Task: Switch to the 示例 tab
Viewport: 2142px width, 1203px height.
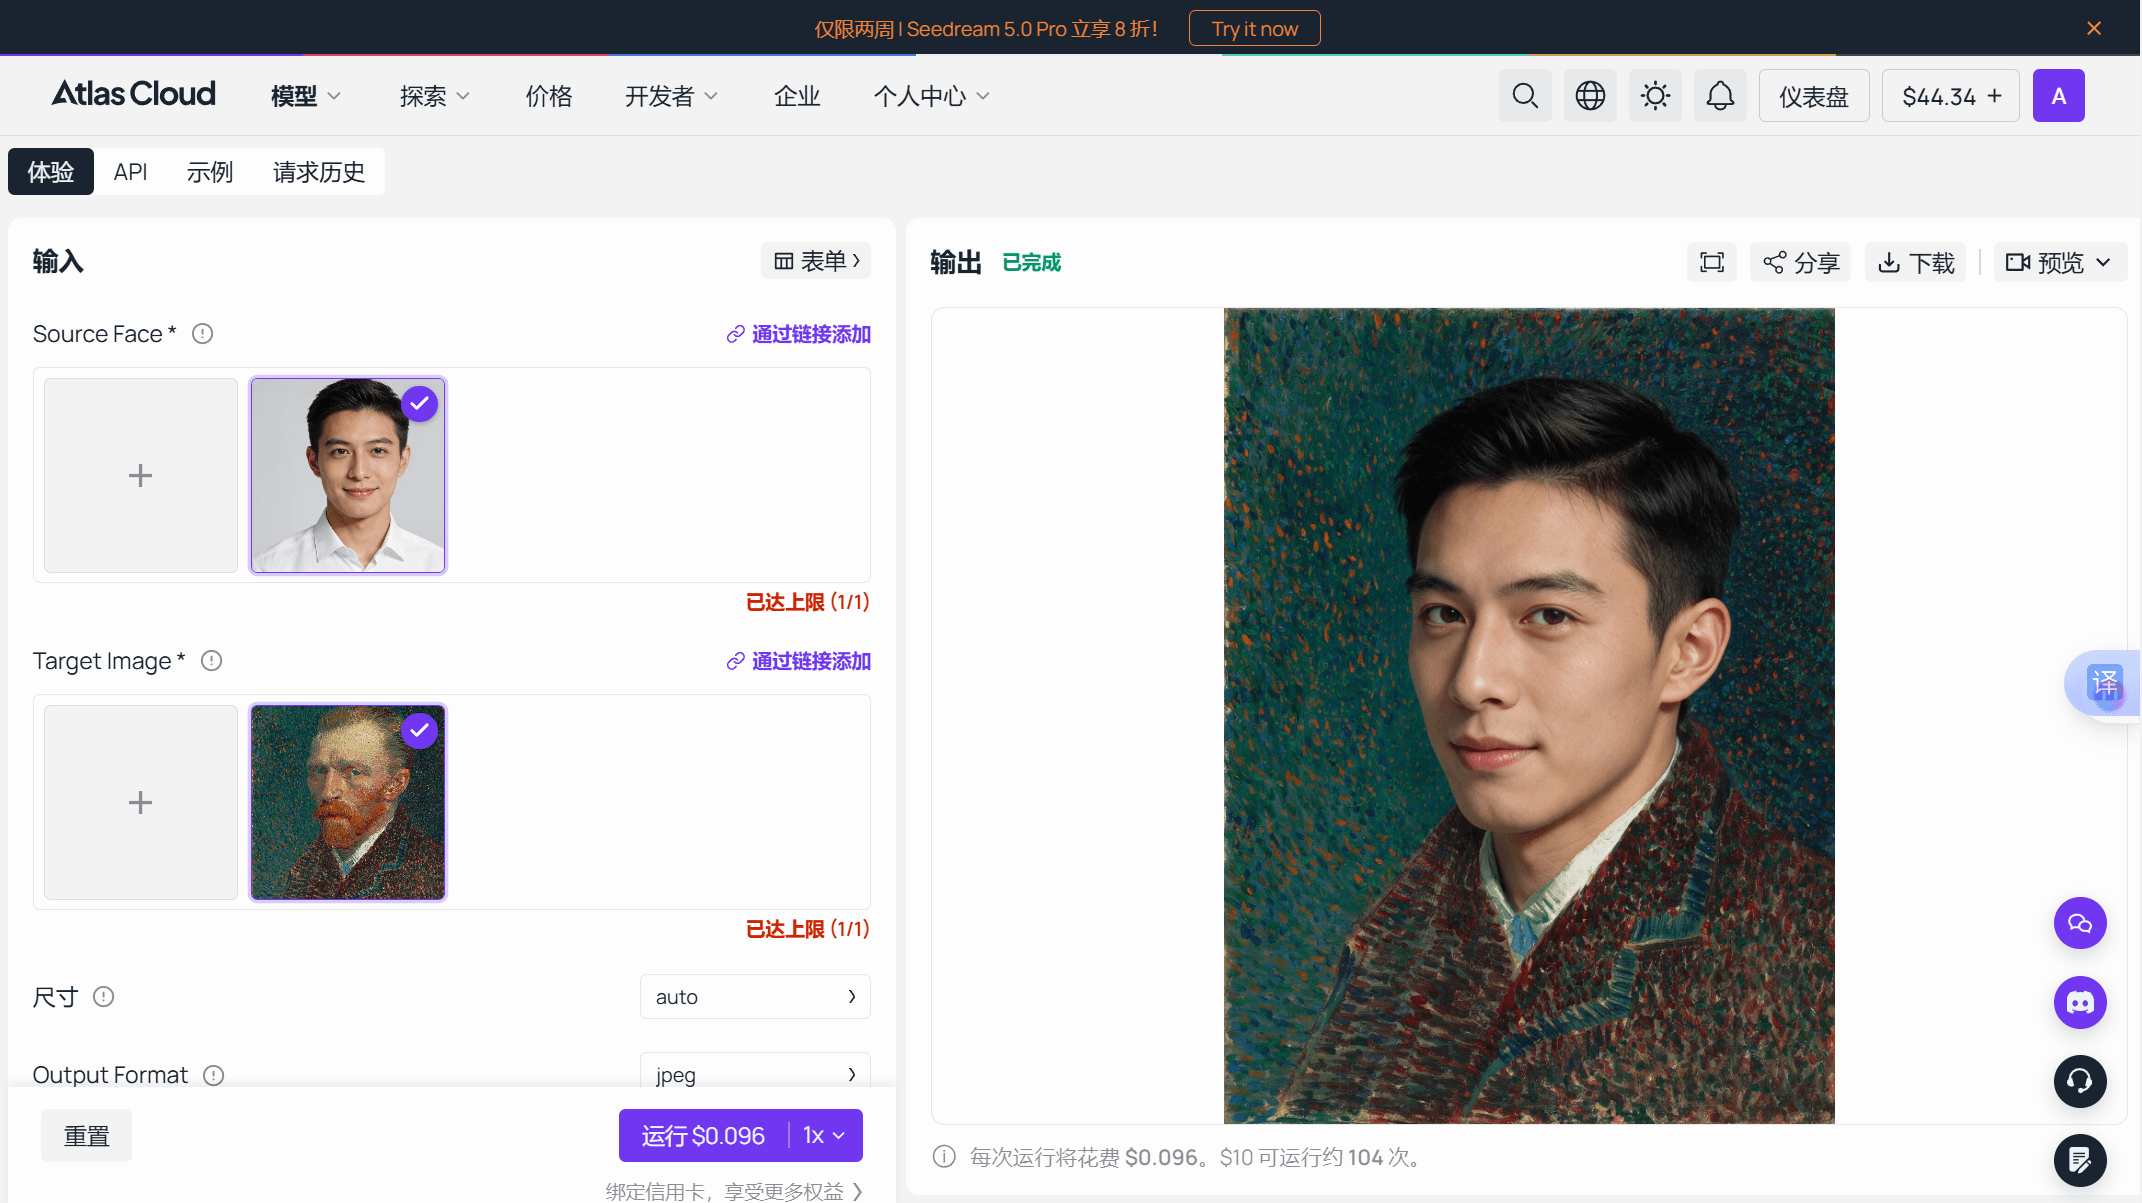Action: (210, 172)
